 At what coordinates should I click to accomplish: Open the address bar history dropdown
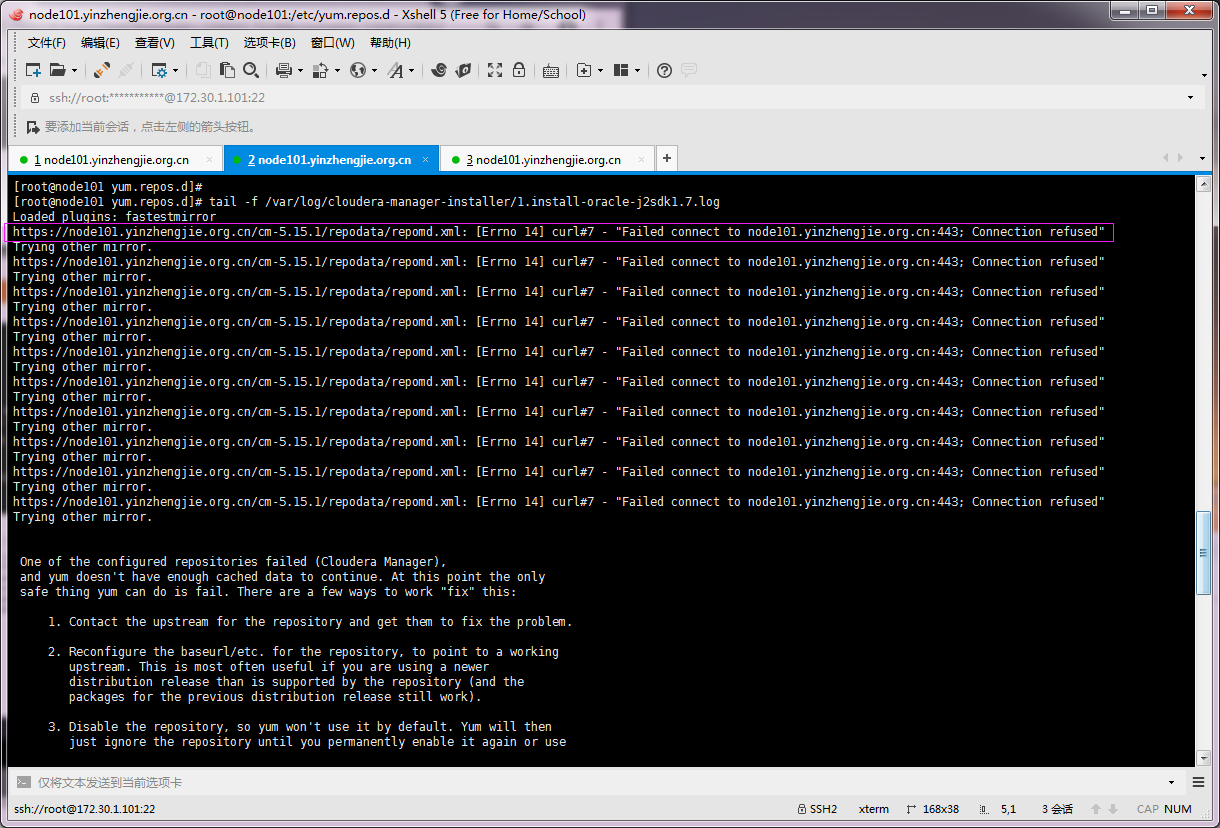[x=1190, y=98]
